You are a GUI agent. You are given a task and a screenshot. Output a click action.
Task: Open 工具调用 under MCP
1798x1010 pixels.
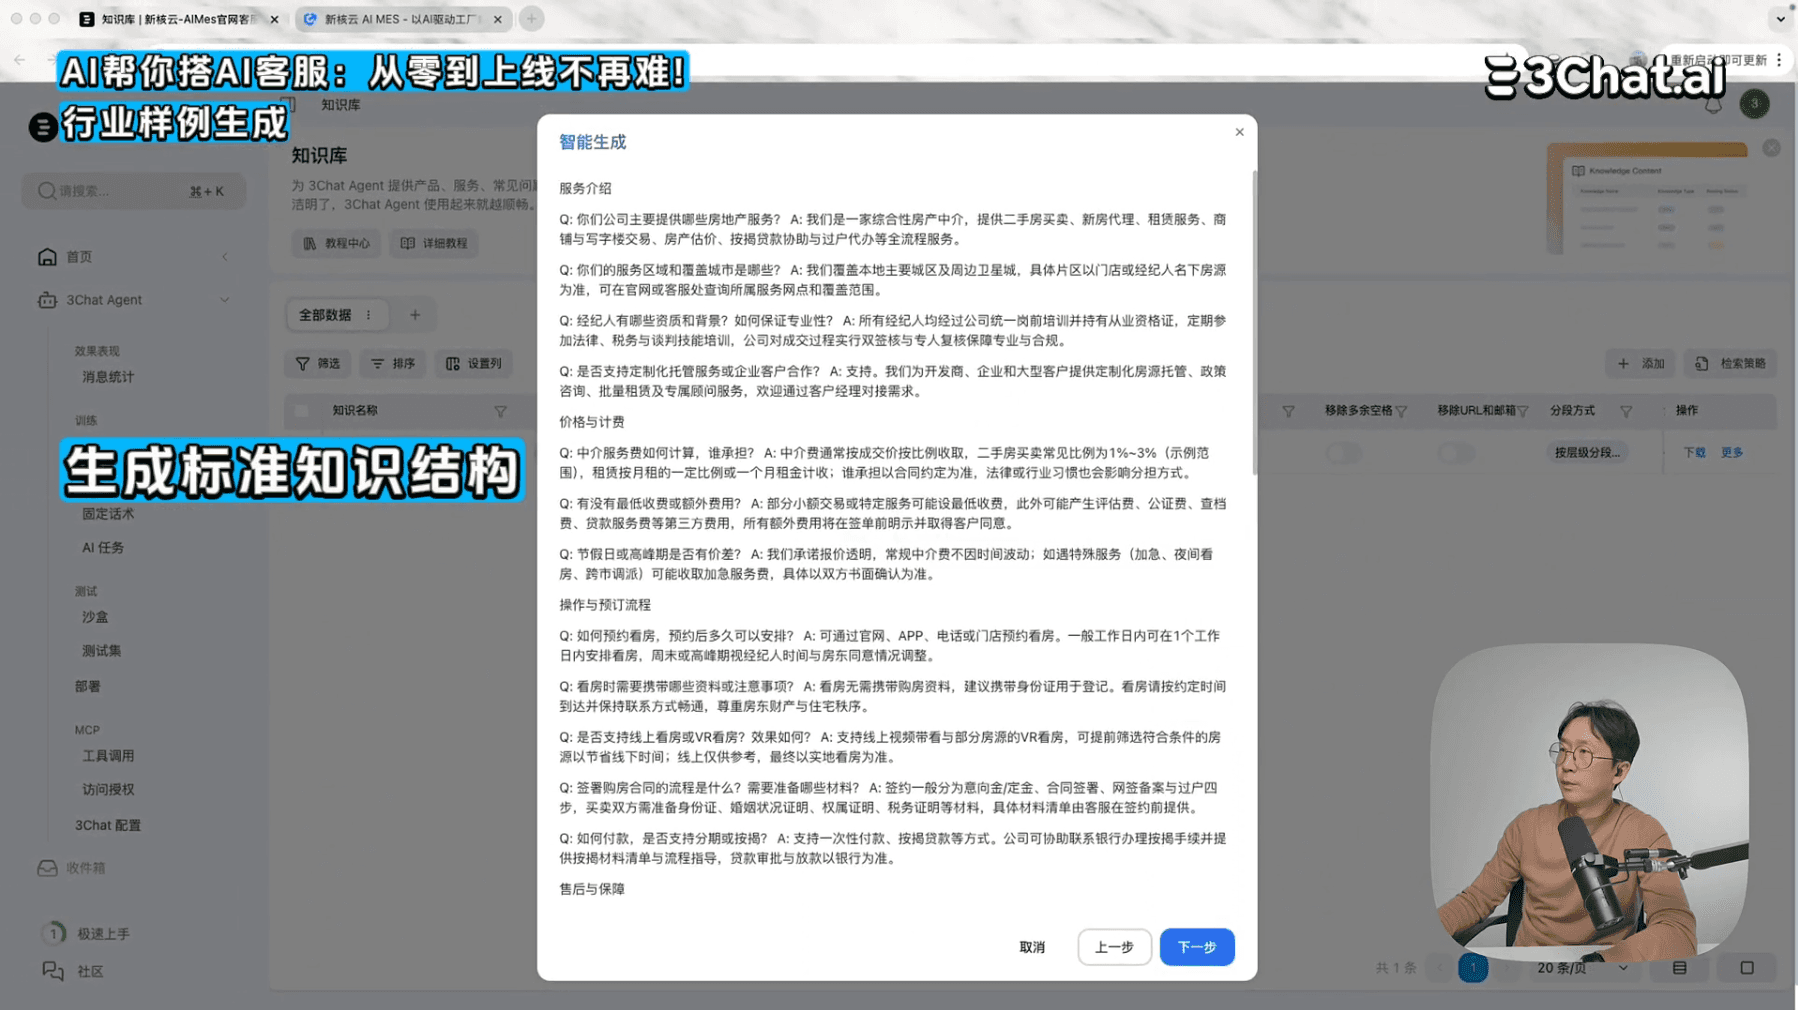[108, 756]
